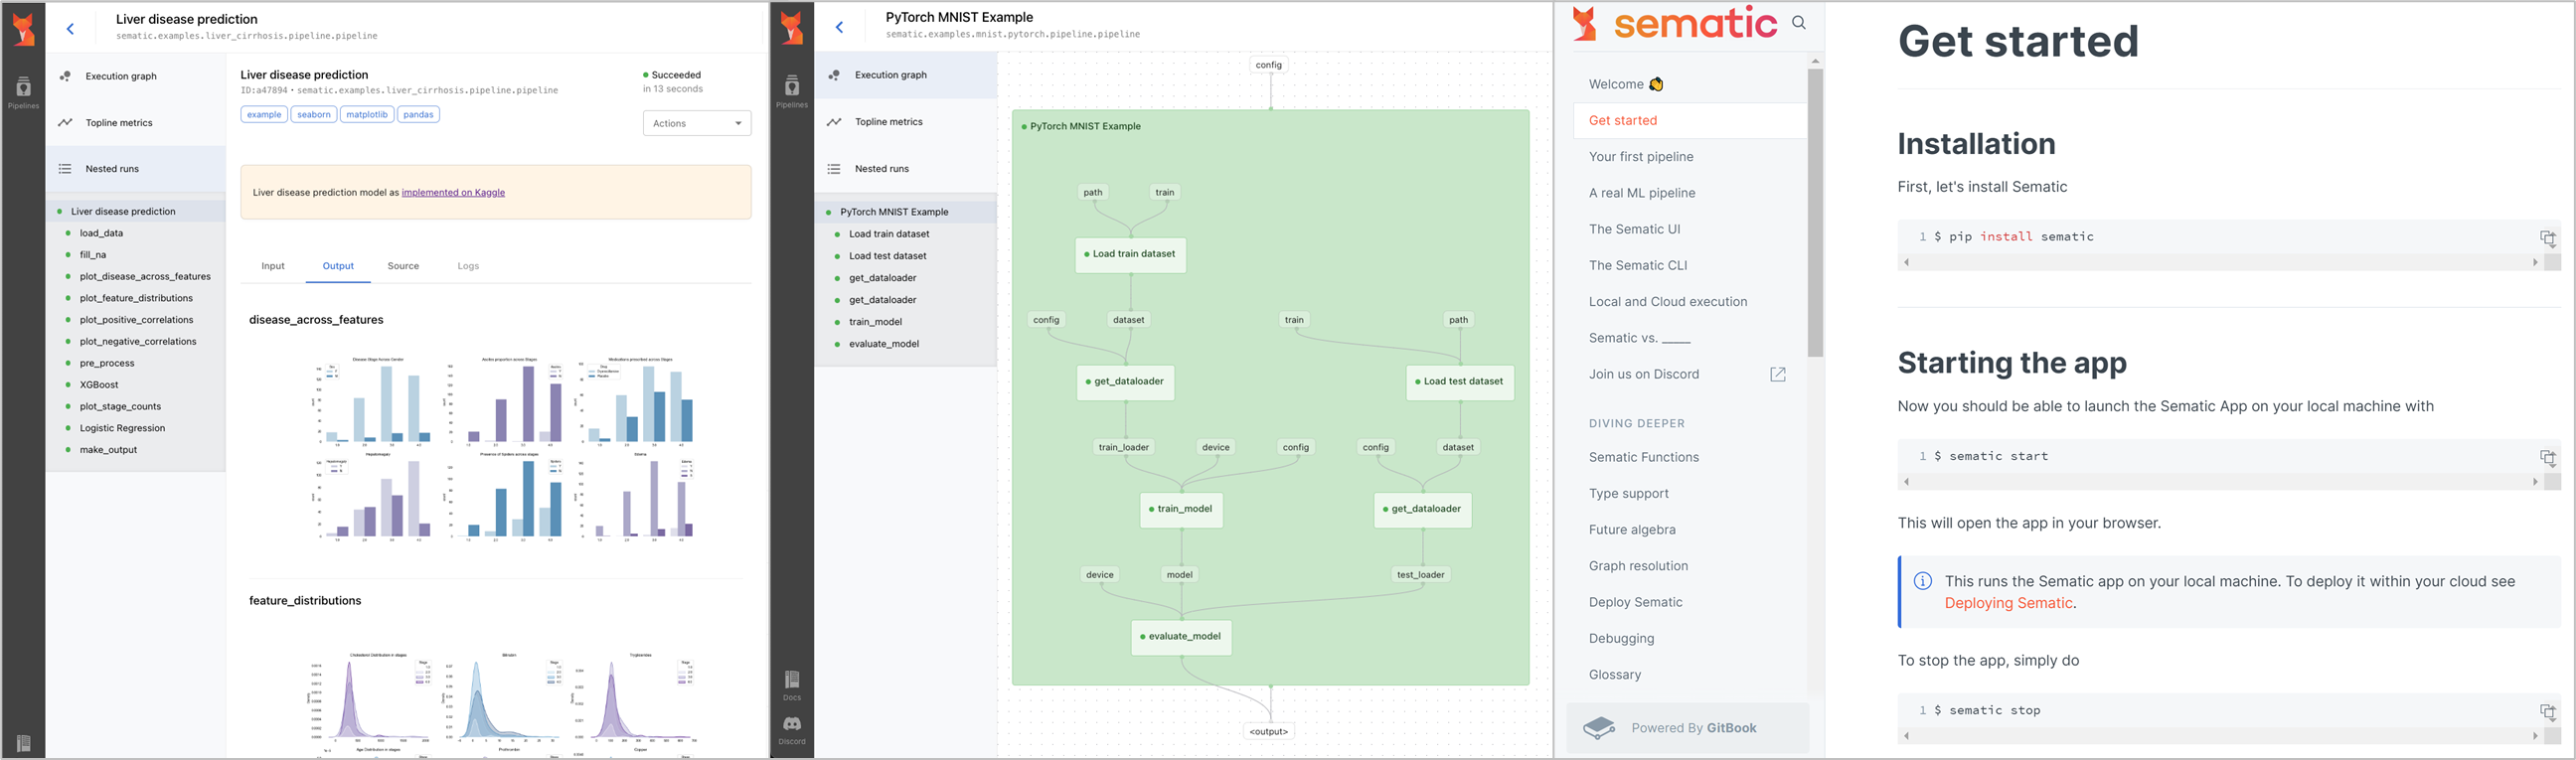
Task: Click the GitBook logo icon in Powered By footer
Action: point(1599,728)
